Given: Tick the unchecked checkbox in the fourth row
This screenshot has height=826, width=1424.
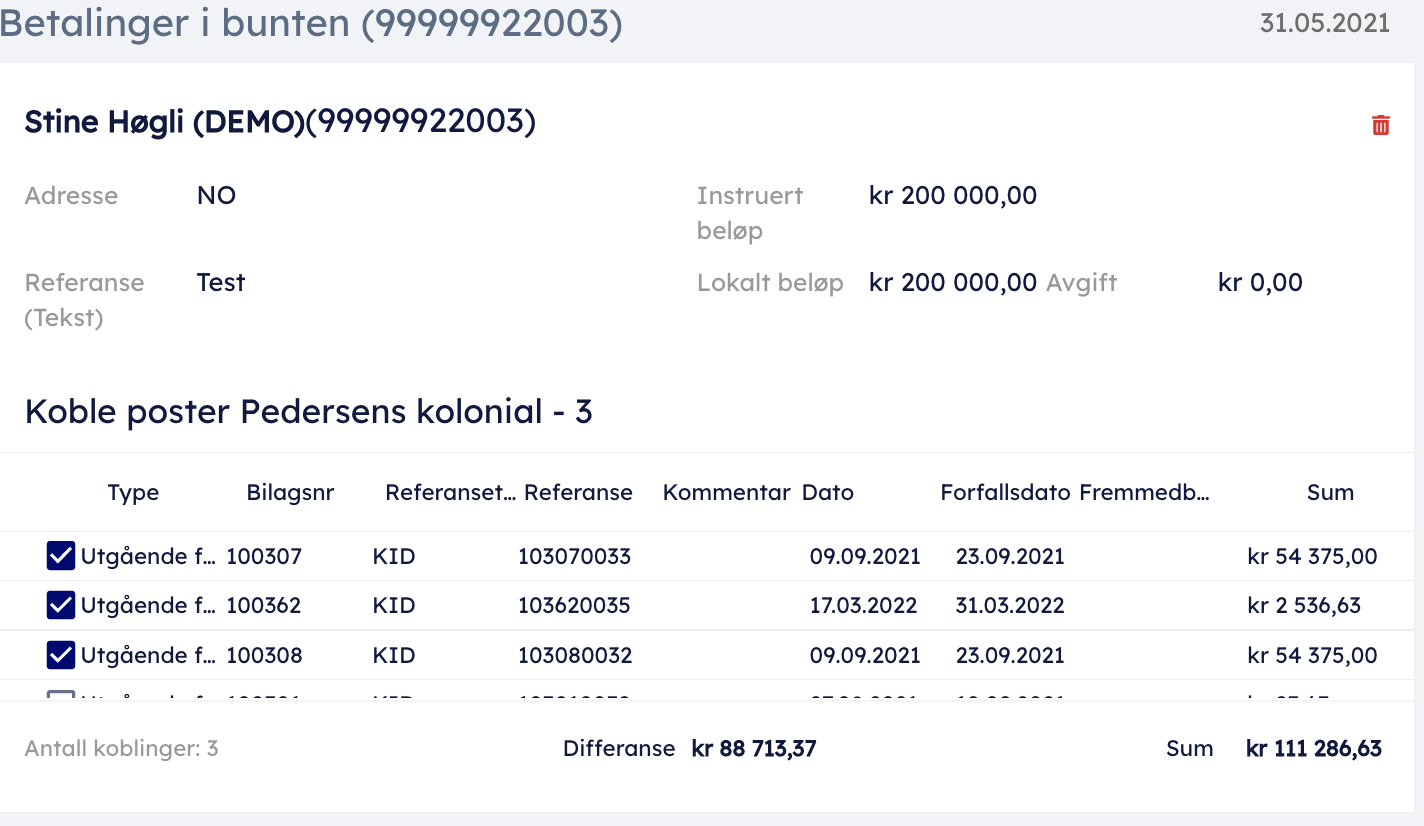Looking at the screenshot, I should coord(61,696).
